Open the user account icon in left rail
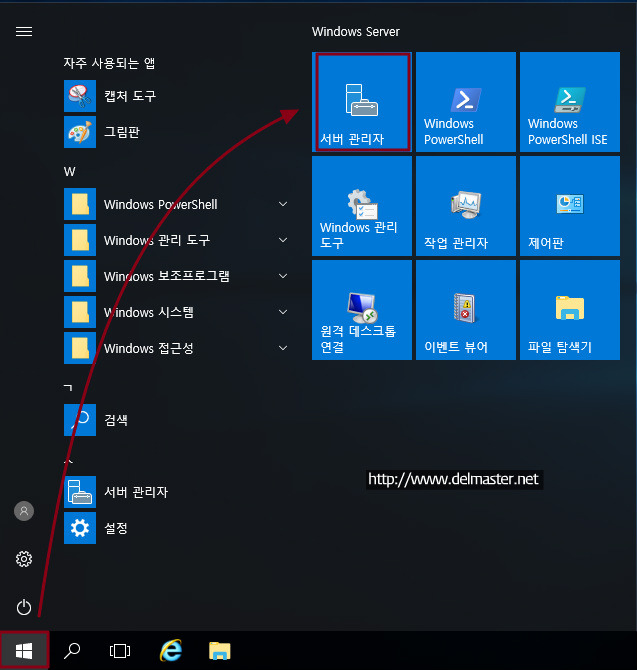The height and width of the screenshot is (670, 637). (24, 511)
